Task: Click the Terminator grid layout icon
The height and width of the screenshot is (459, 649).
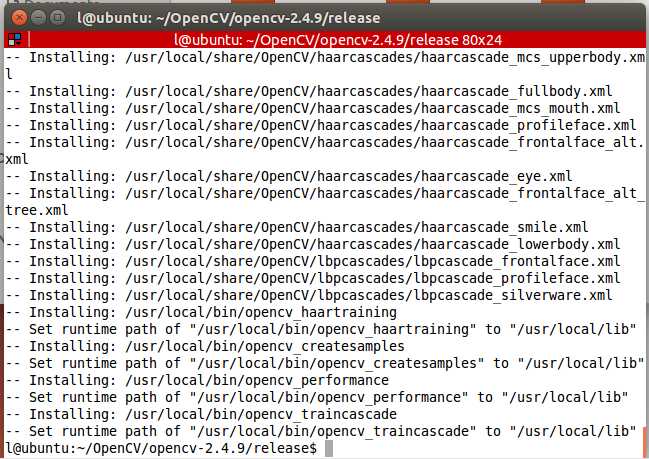Action: click(x=15, y=40)
